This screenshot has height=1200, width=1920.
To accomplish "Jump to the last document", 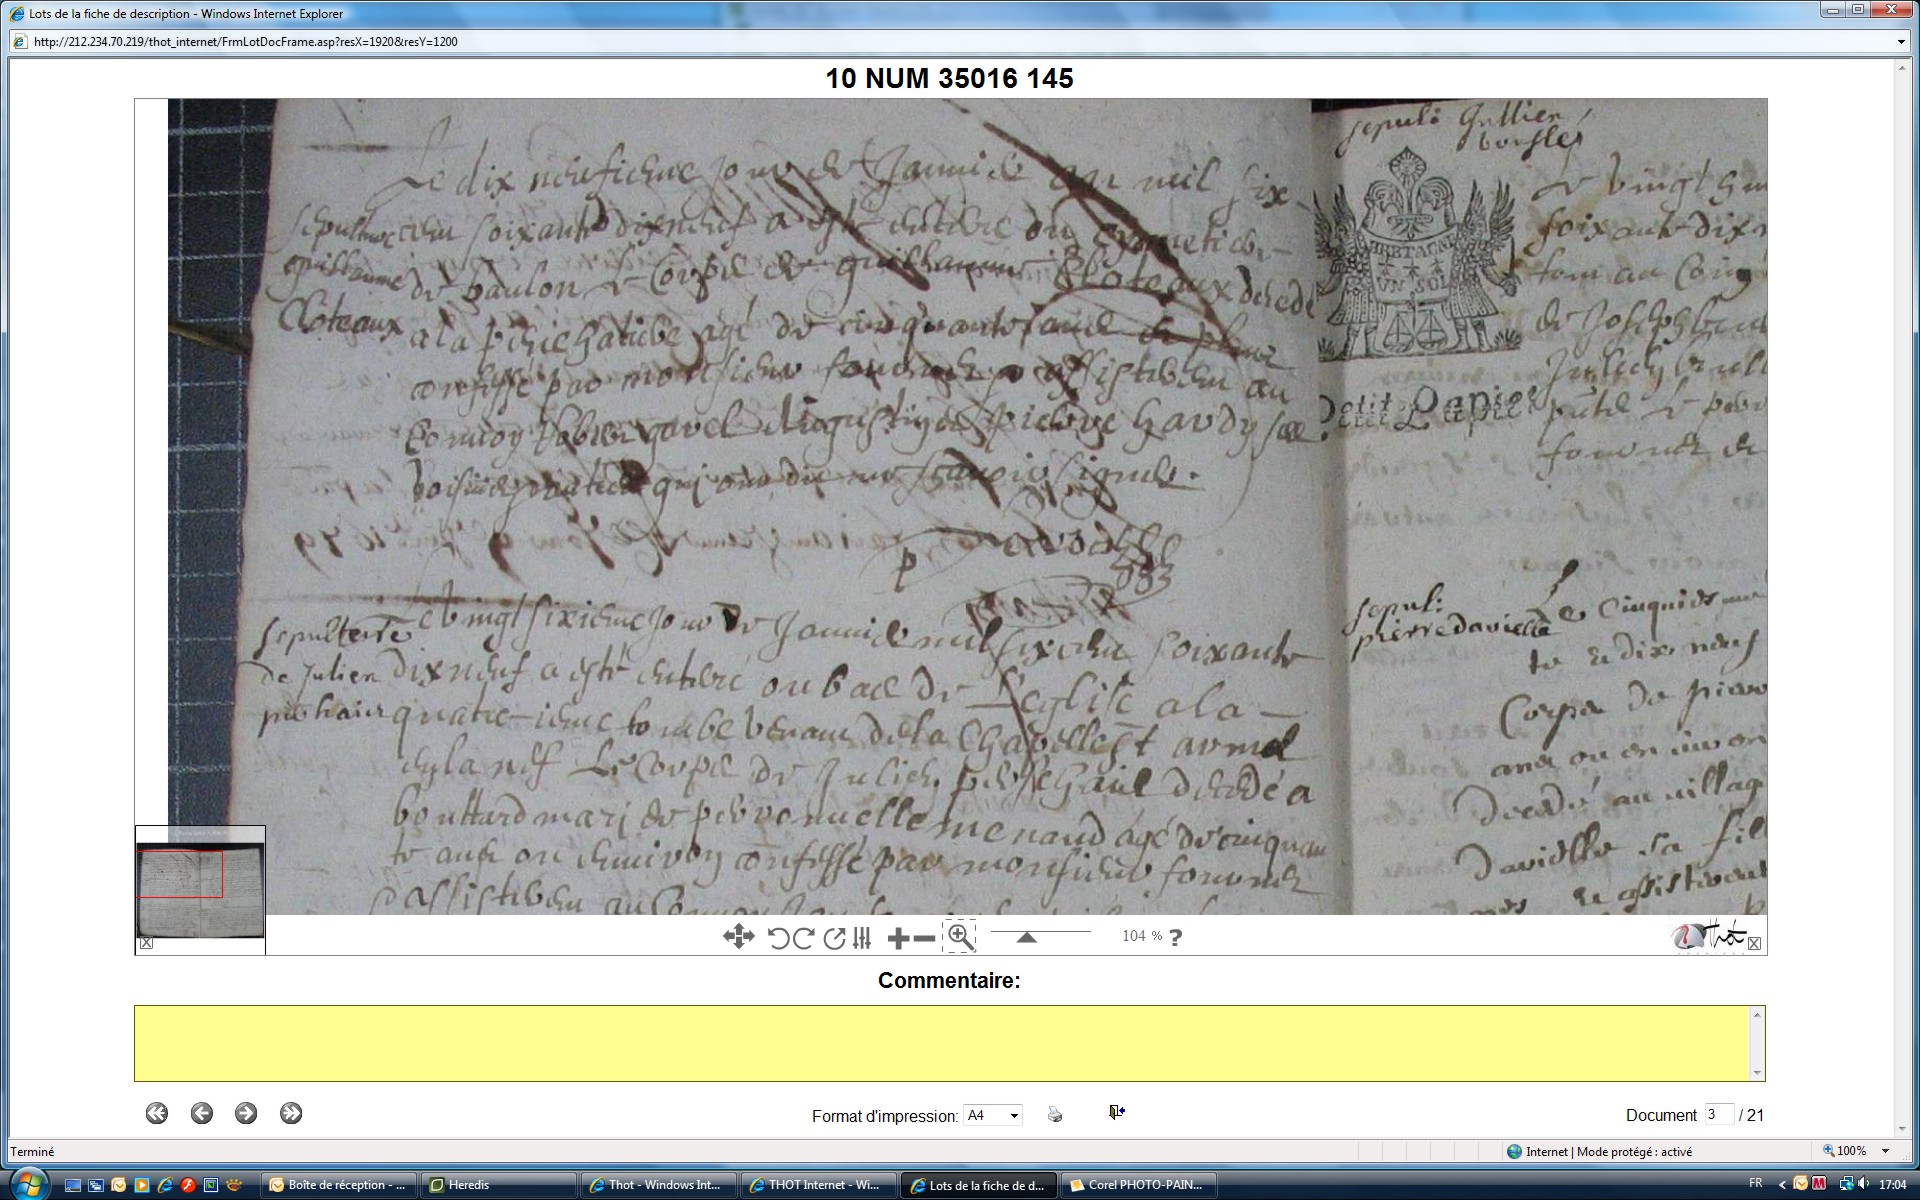I will click(291, 1113).
